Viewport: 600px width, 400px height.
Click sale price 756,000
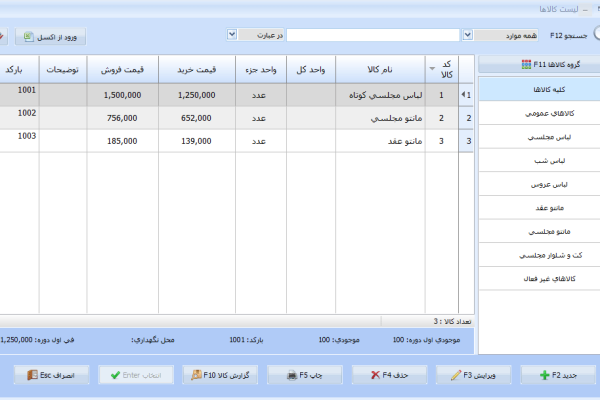click(x=122, y=118)
